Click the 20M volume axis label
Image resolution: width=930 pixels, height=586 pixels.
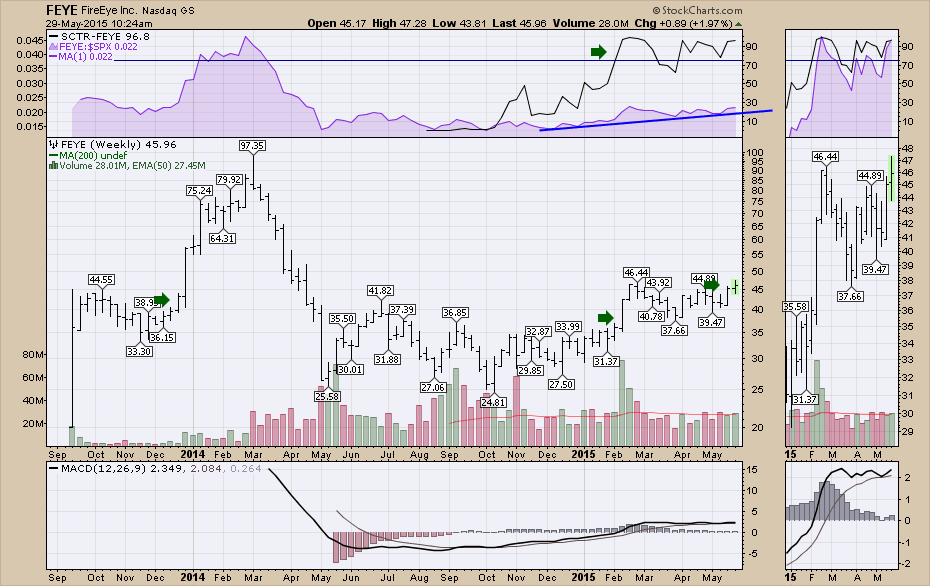click(x=33, y=423)
